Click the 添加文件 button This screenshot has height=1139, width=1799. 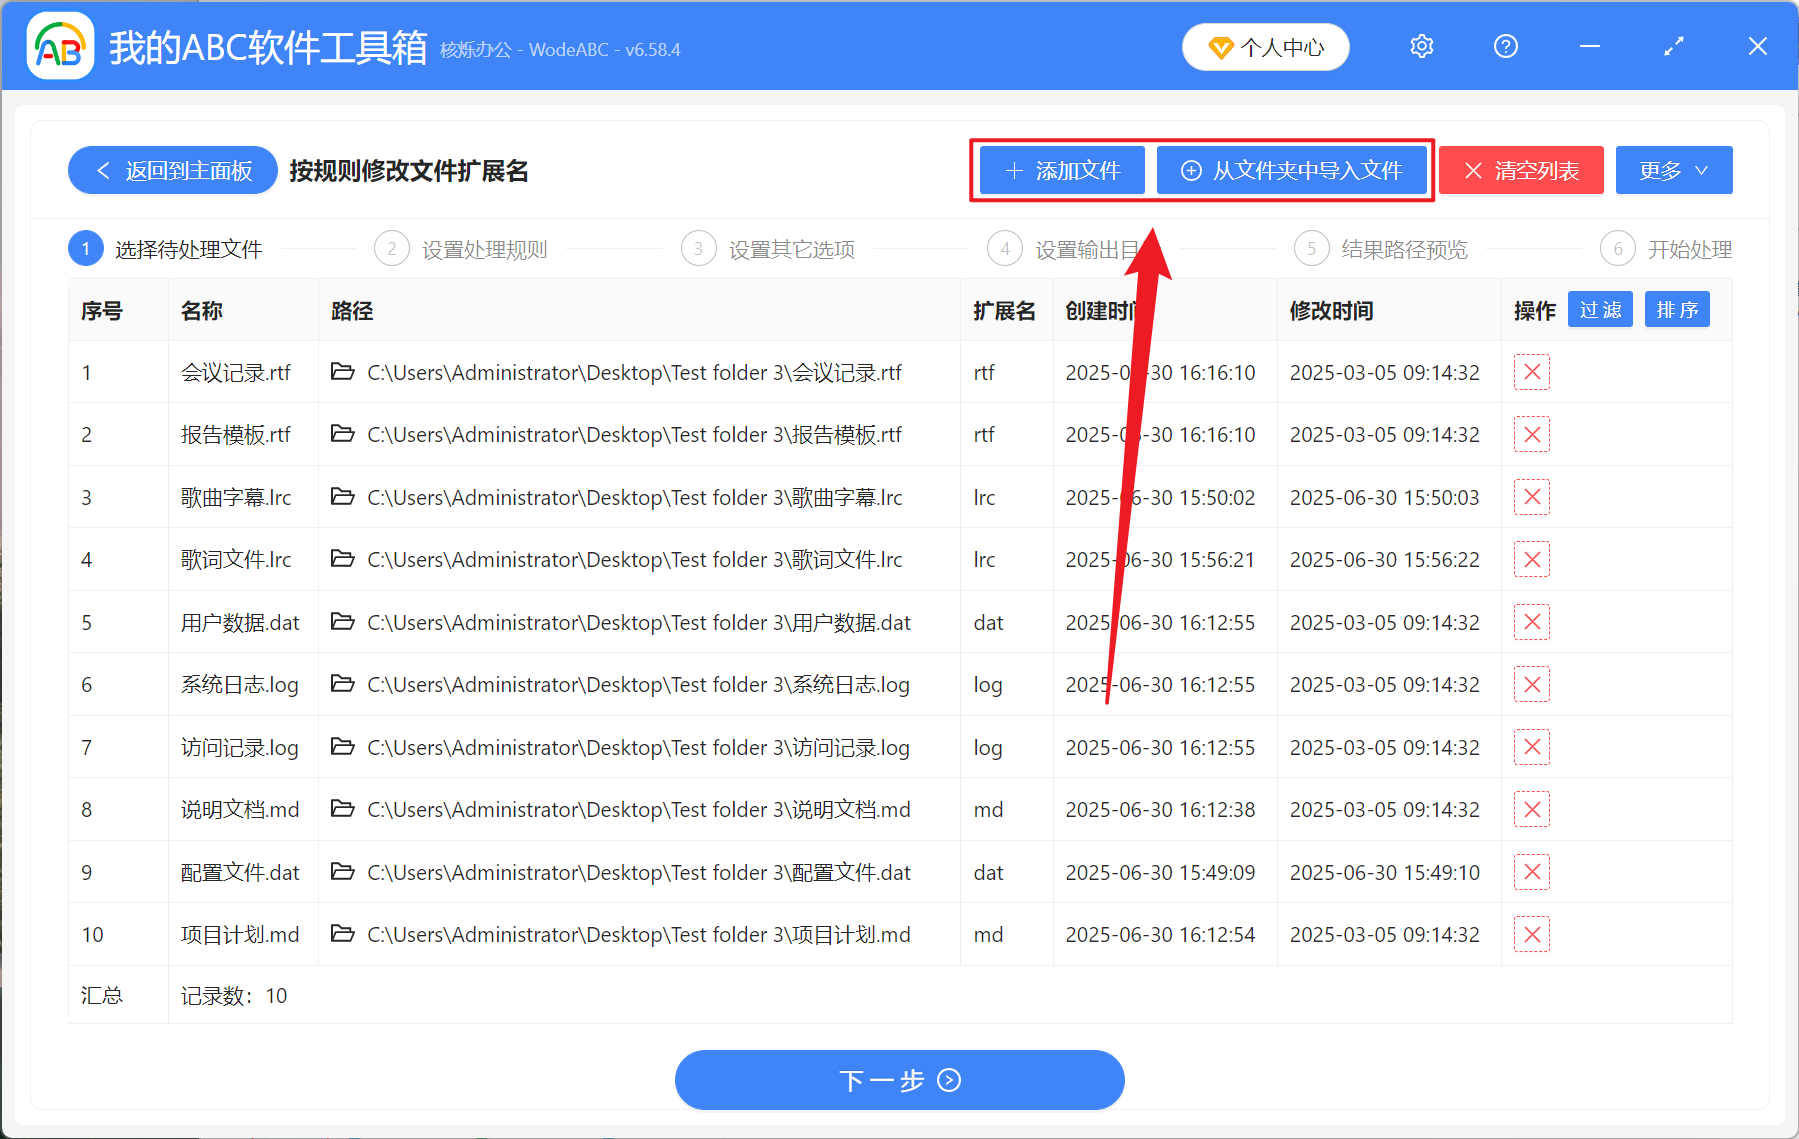click(1061, 170)
